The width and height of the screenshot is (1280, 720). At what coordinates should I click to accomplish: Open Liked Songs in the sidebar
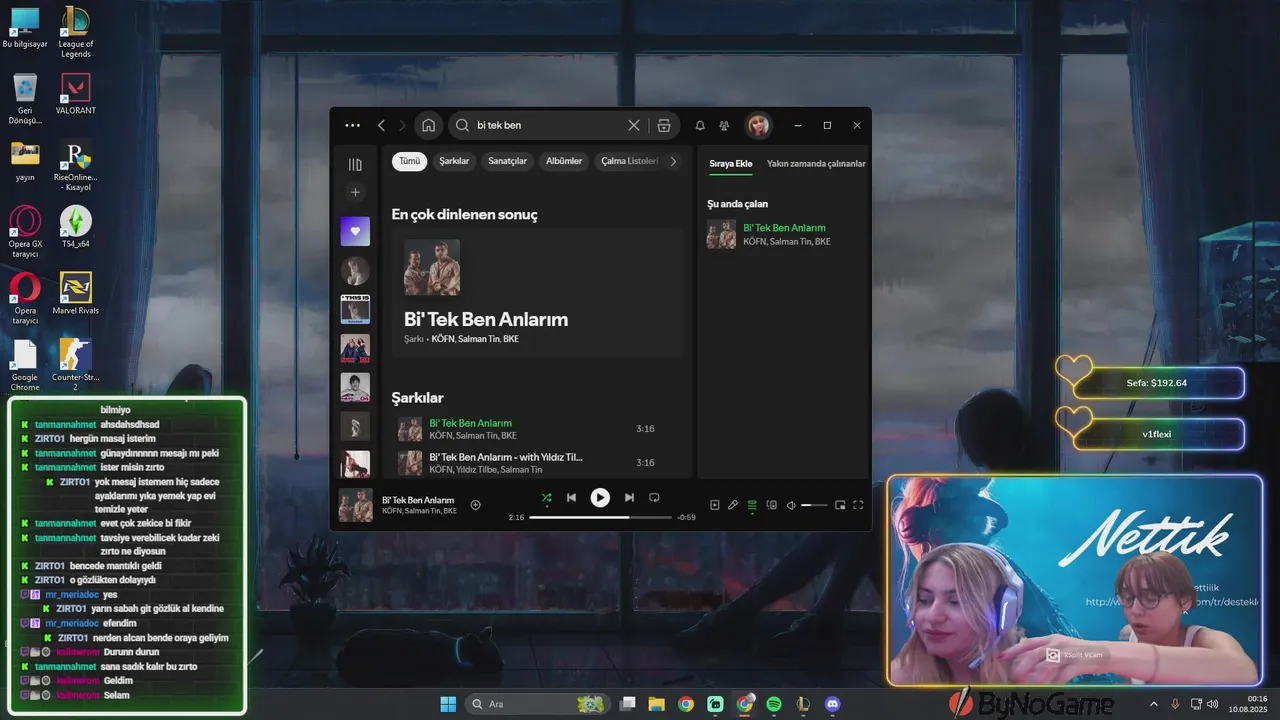(355, 231)
